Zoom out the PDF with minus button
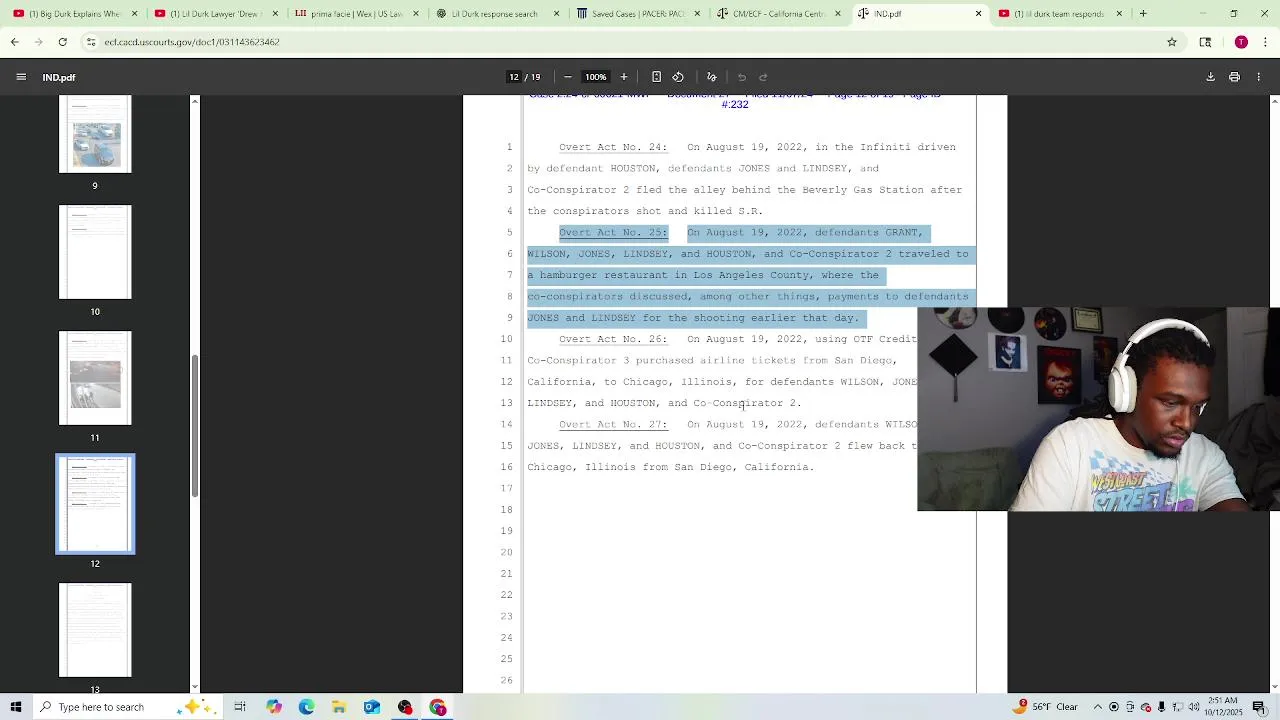The width and height of the screenshot is (1280, 720). coord(568,77)
